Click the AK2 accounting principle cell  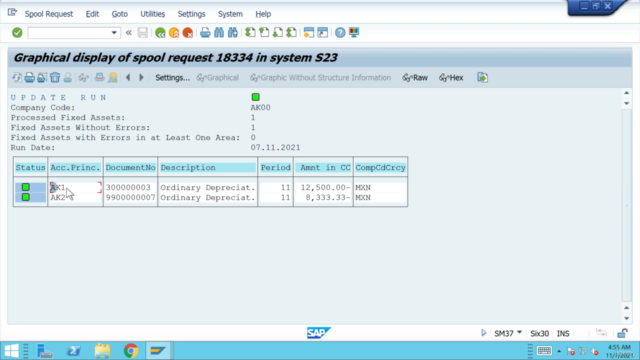click(x=58, y=198)
